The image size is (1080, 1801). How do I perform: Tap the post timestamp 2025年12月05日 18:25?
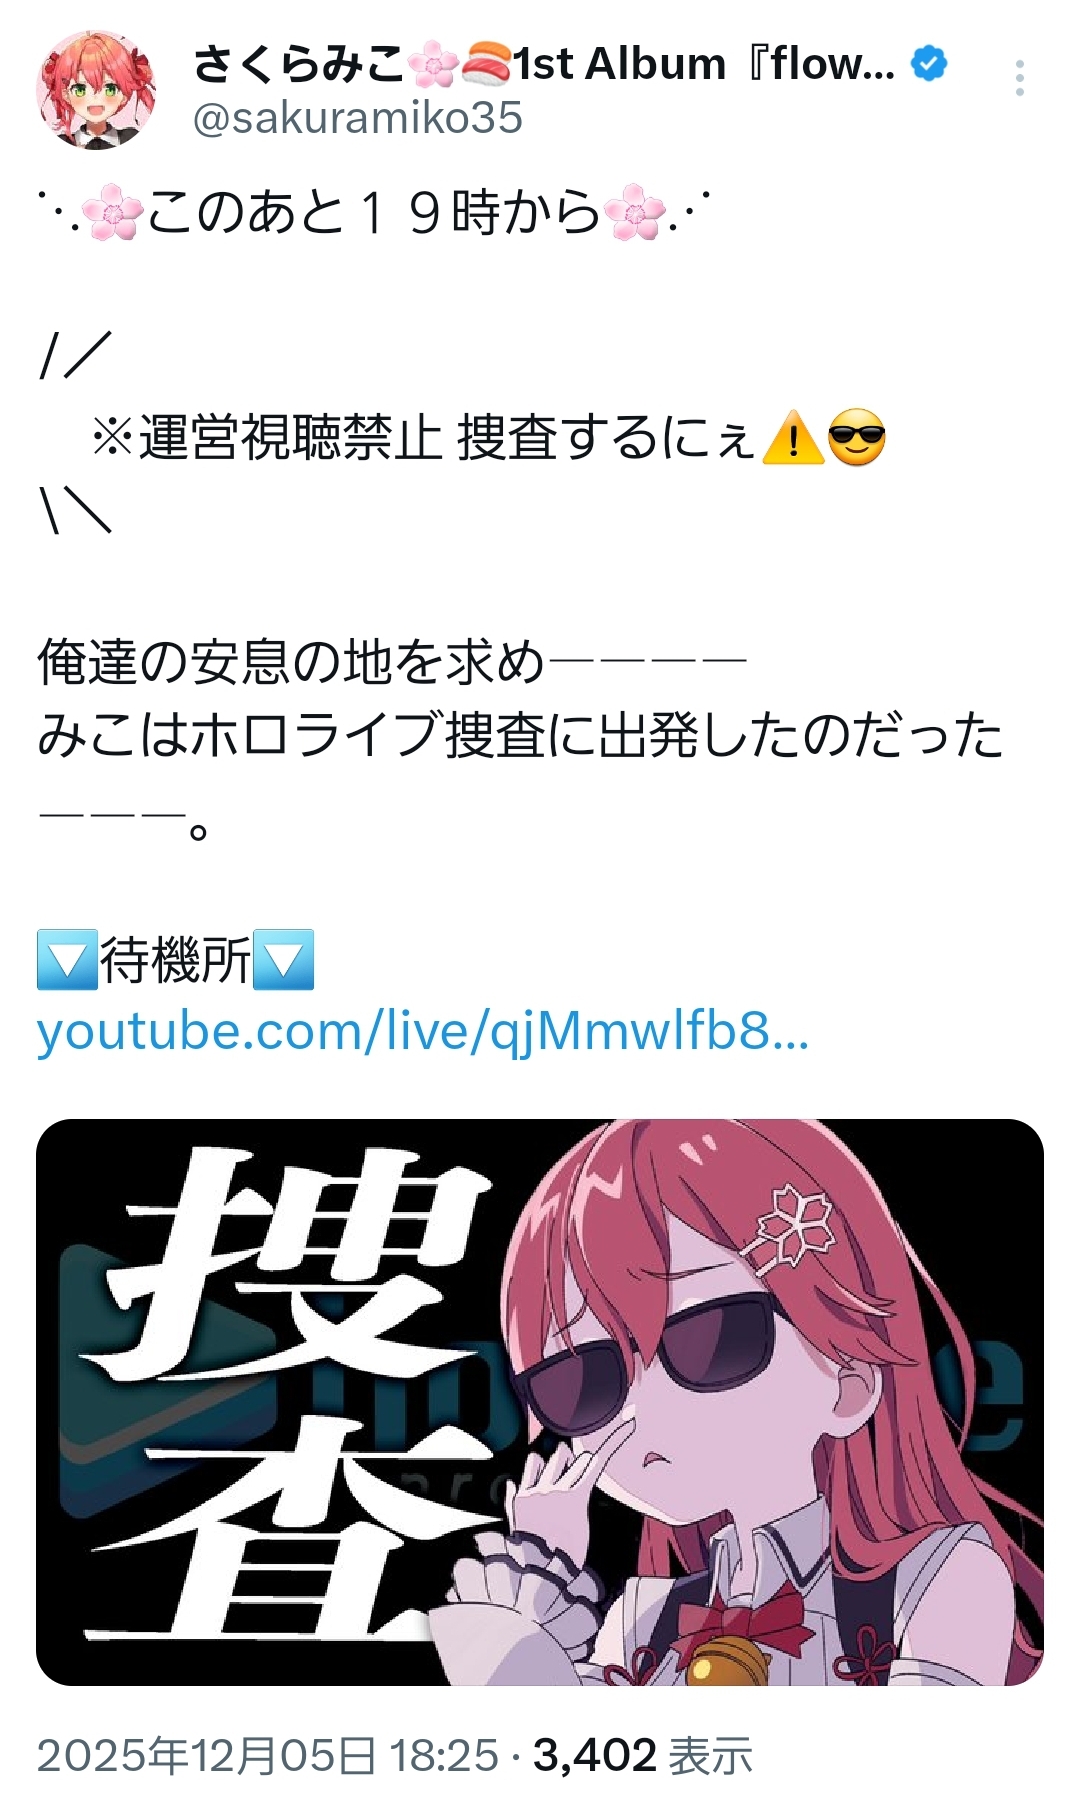(267, 1755)
